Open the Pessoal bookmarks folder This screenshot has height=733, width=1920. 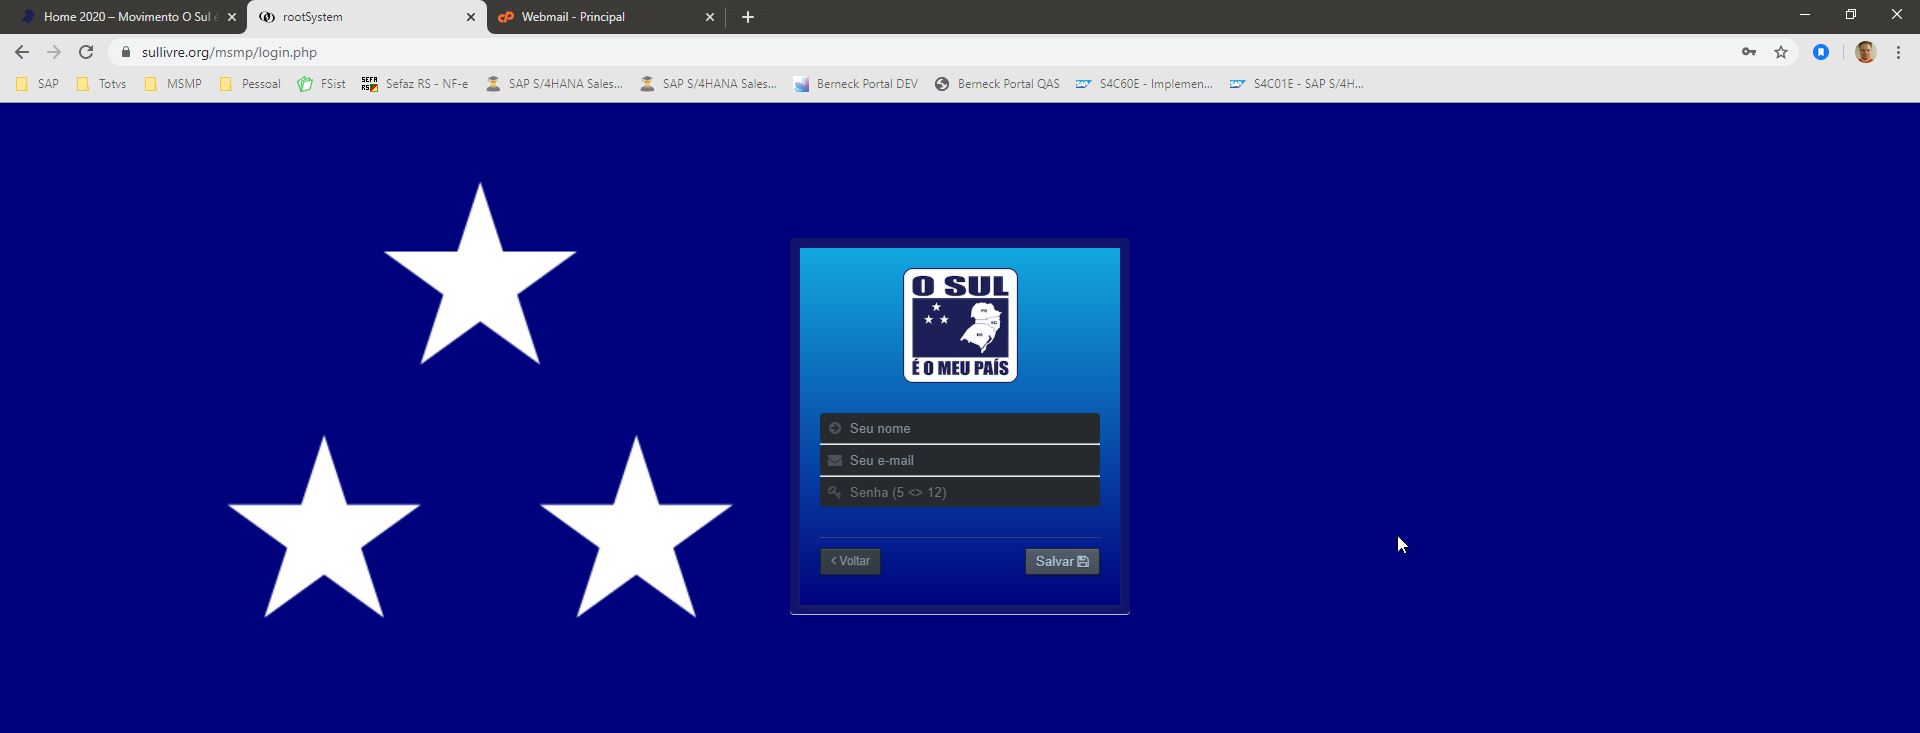[x=250, y=84]
